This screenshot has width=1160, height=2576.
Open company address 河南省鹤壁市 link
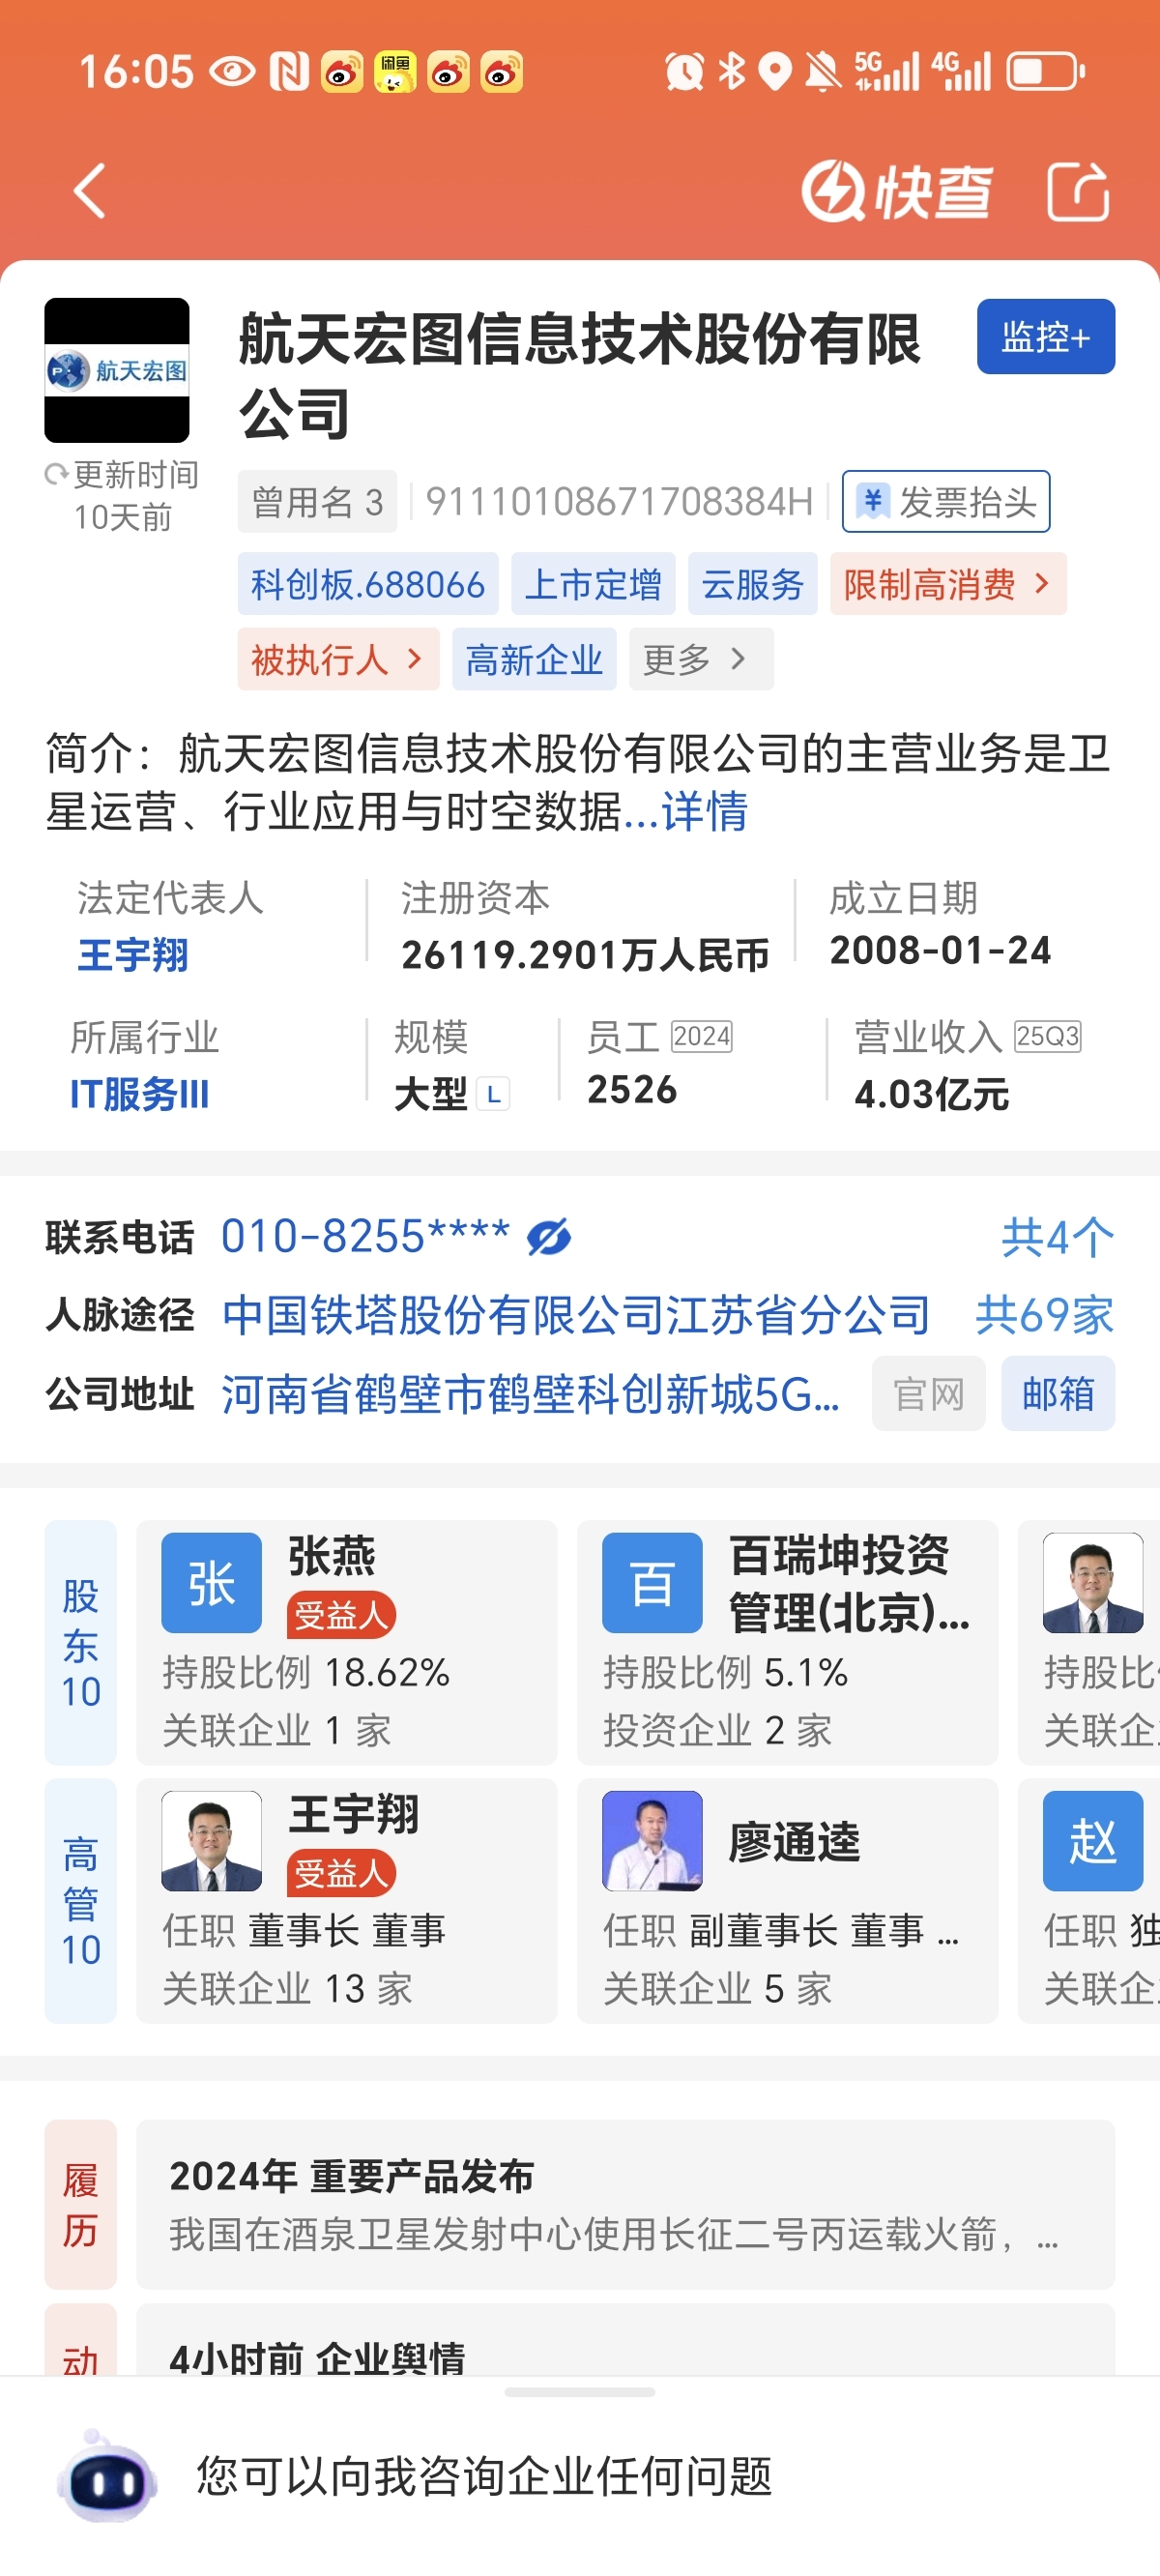point(530,1393)
